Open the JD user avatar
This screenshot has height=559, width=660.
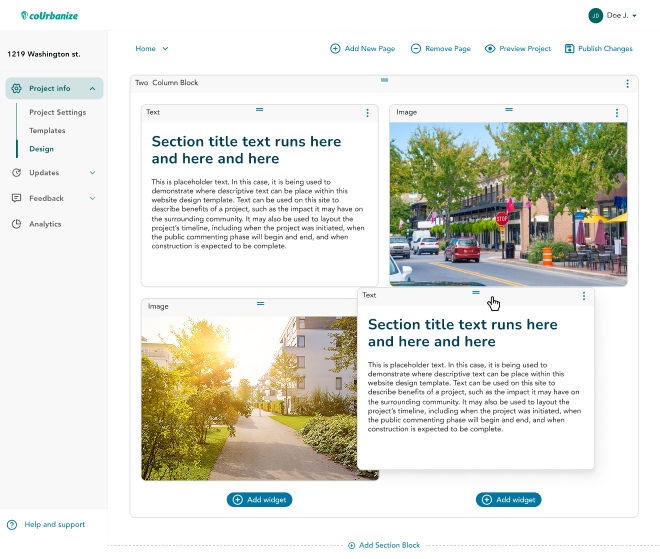click(595, 16)
